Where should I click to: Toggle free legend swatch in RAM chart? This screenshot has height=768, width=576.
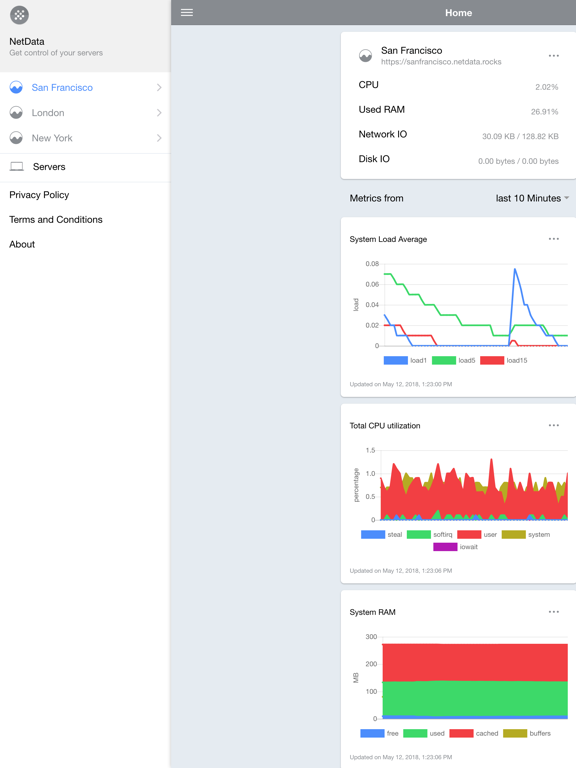tap(372, 733)
